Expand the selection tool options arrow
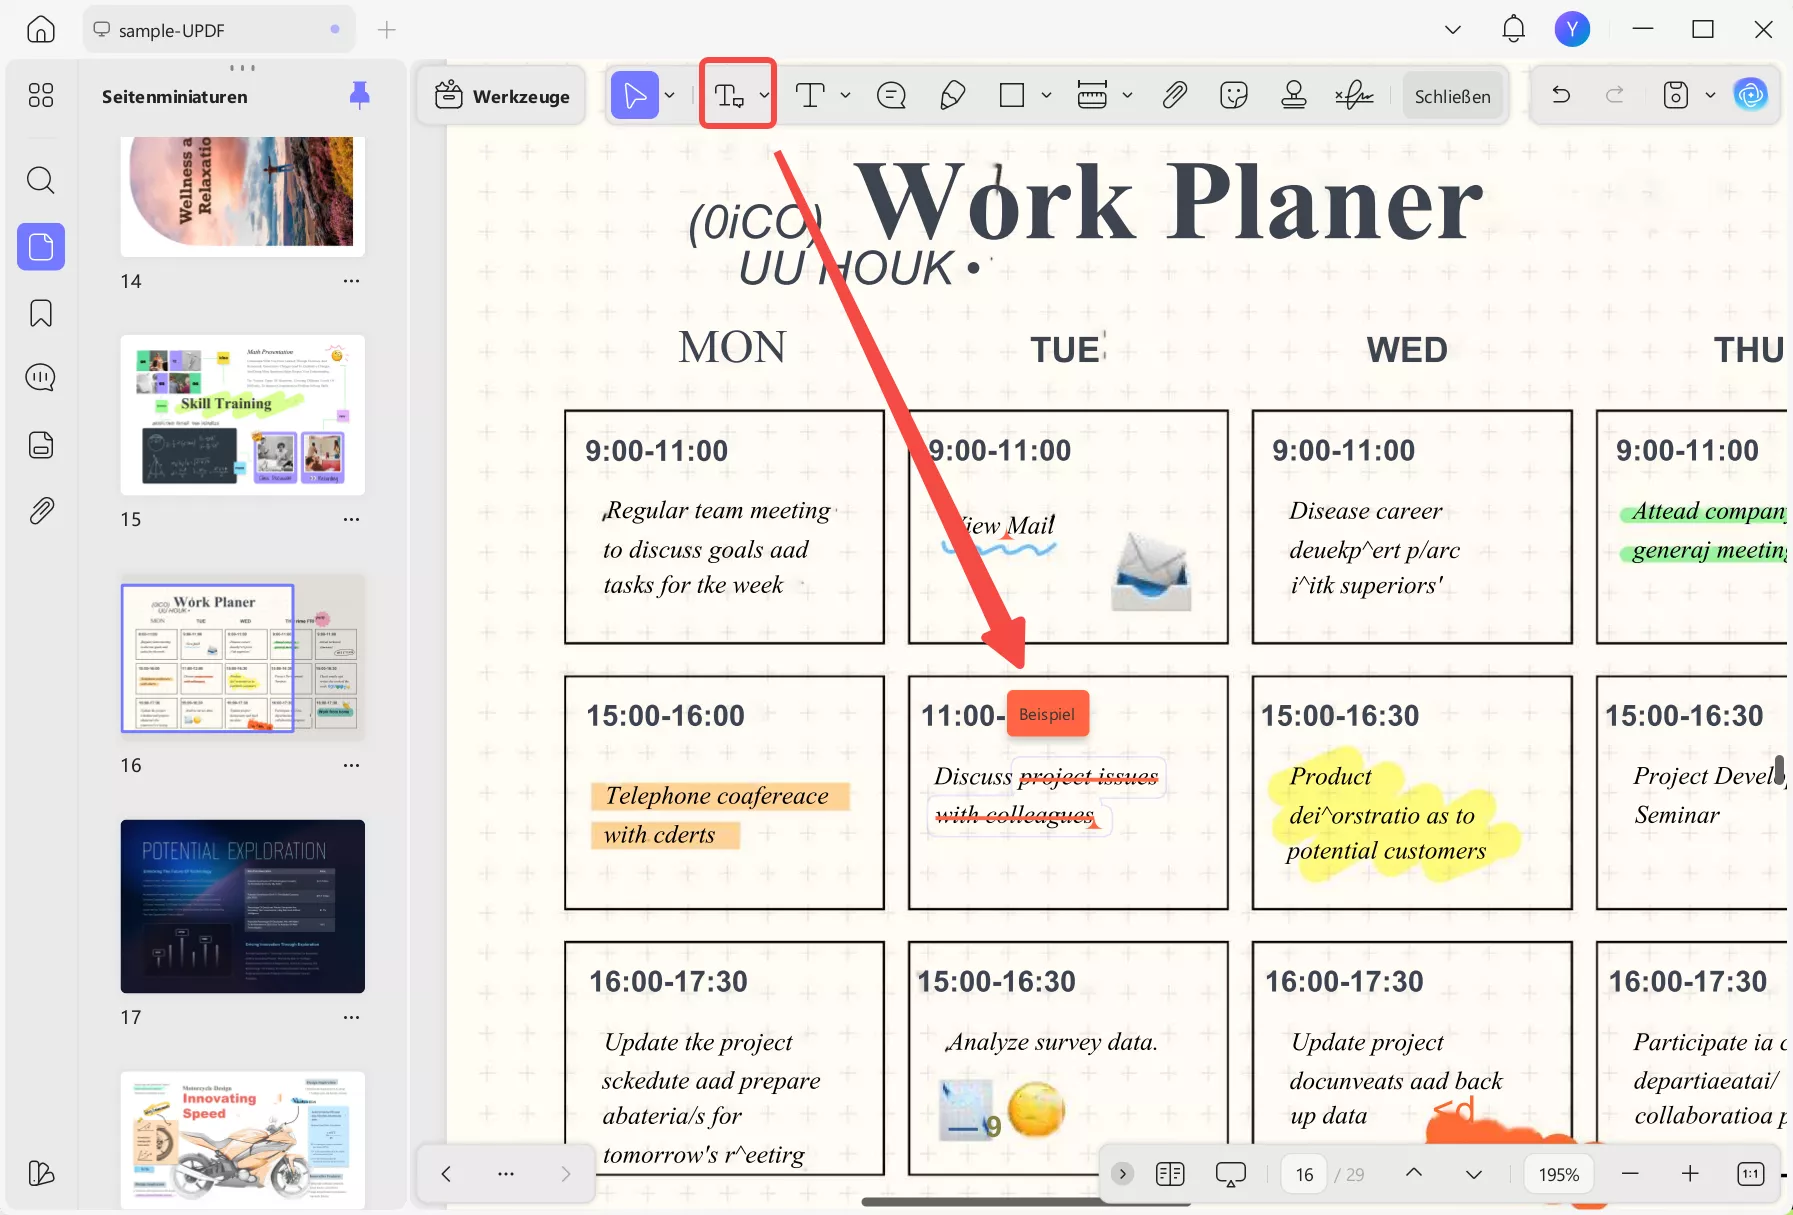Image resolution: width=1793 pixels, height=1215 pixels. click(670, 96)
